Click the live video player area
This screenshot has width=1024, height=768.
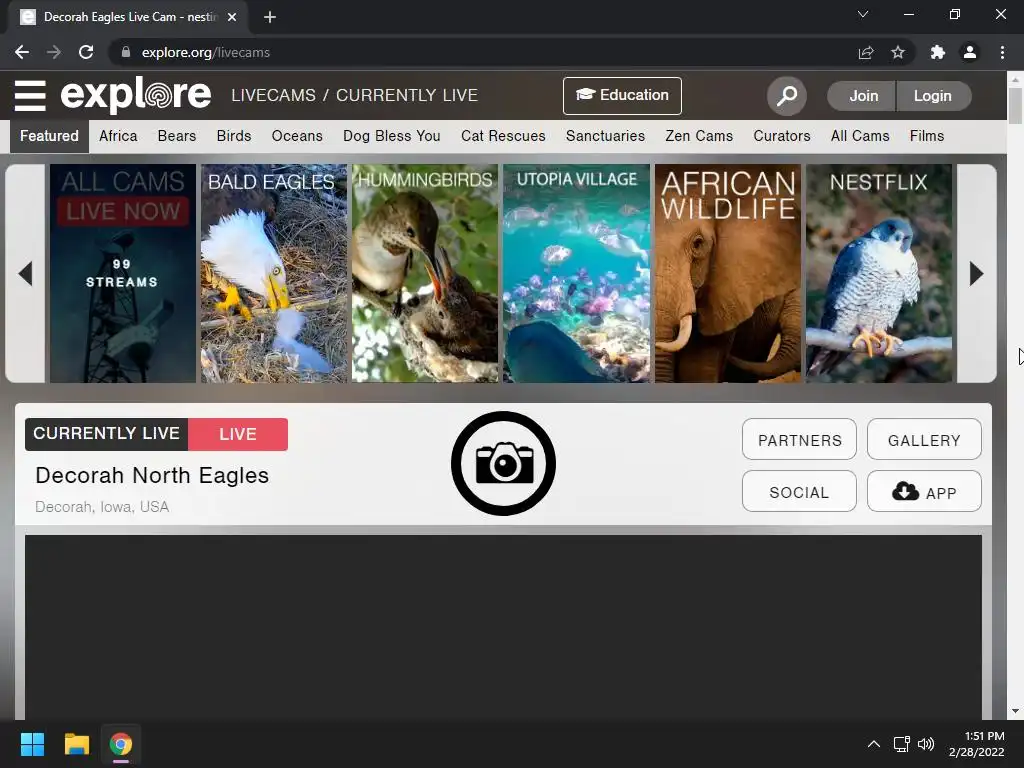(x=503, y=627)
